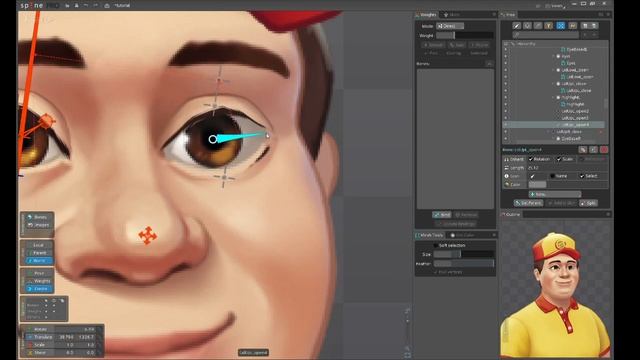Toggle the Name checkbox in bone properties
This screenshot has width=640, height=360.
(552, 176)
